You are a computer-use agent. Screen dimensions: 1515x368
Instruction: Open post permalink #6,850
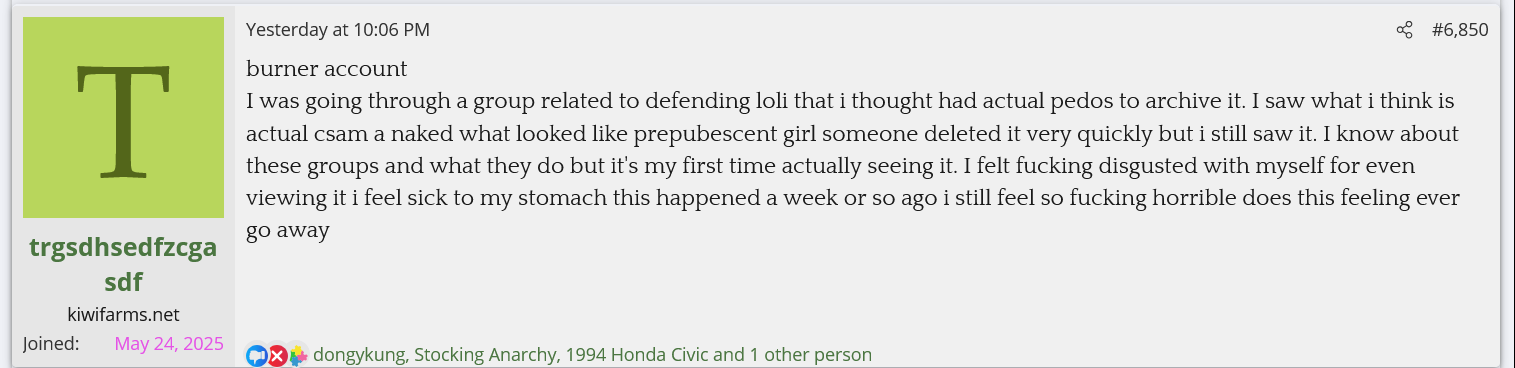click(x=1459, y=30)
